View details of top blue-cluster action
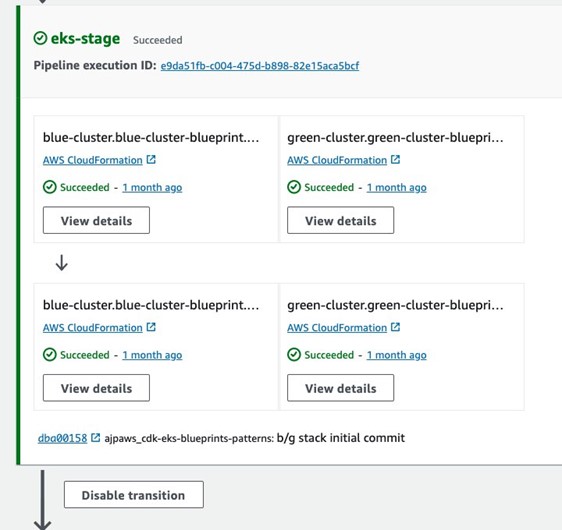This screenshot has width=562, height=530. pyautogui.click(x=96, y=220)
